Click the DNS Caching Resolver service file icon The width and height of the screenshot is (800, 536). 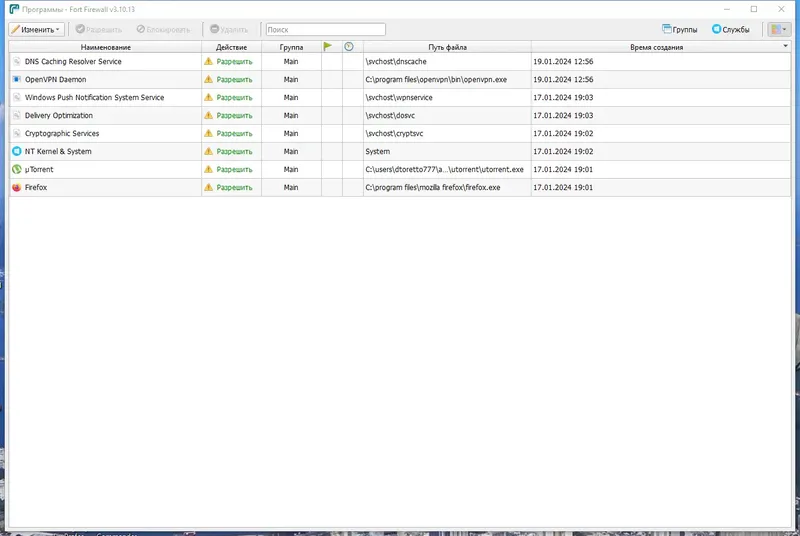point(17,62)
